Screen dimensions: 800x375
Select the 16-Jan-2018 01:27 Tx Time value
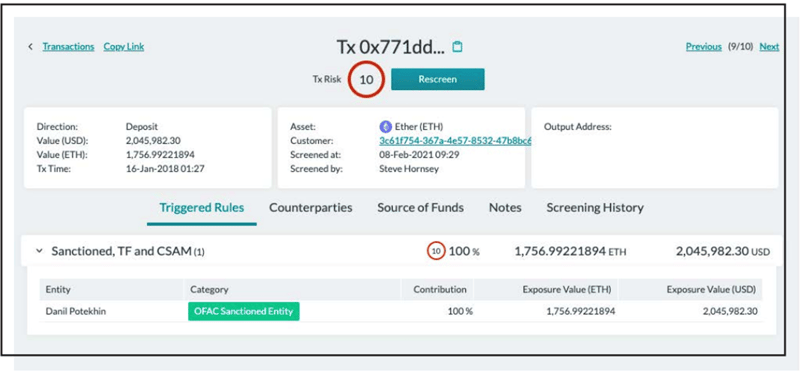click(165, 169)
